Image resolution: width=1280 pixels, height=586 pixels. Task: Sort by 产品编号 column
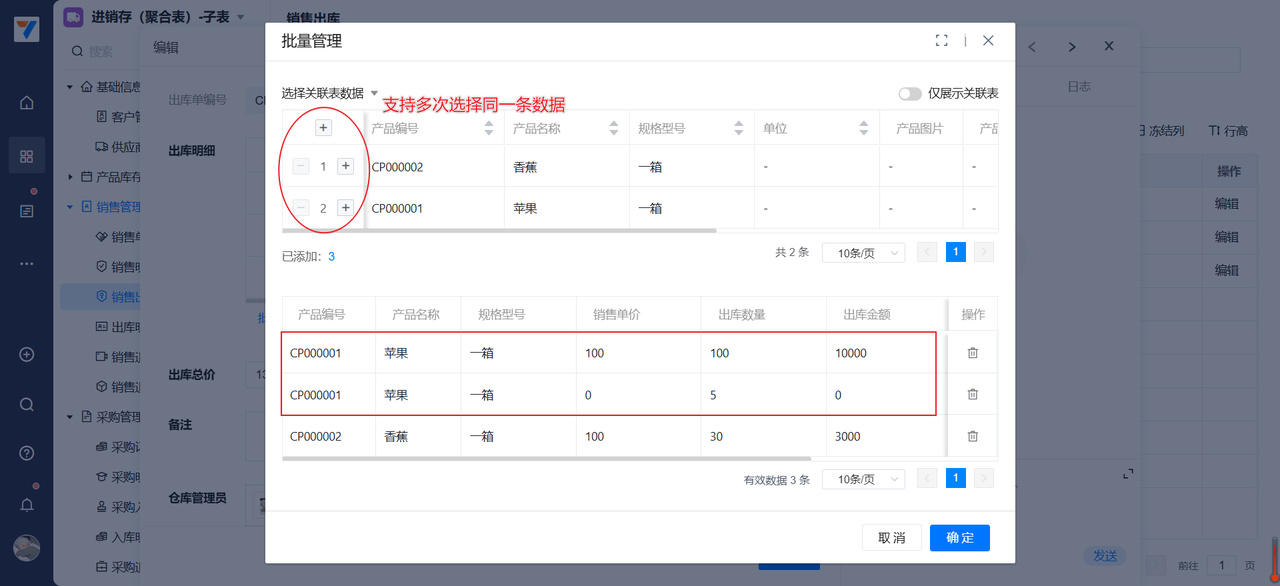pos(489,129)
